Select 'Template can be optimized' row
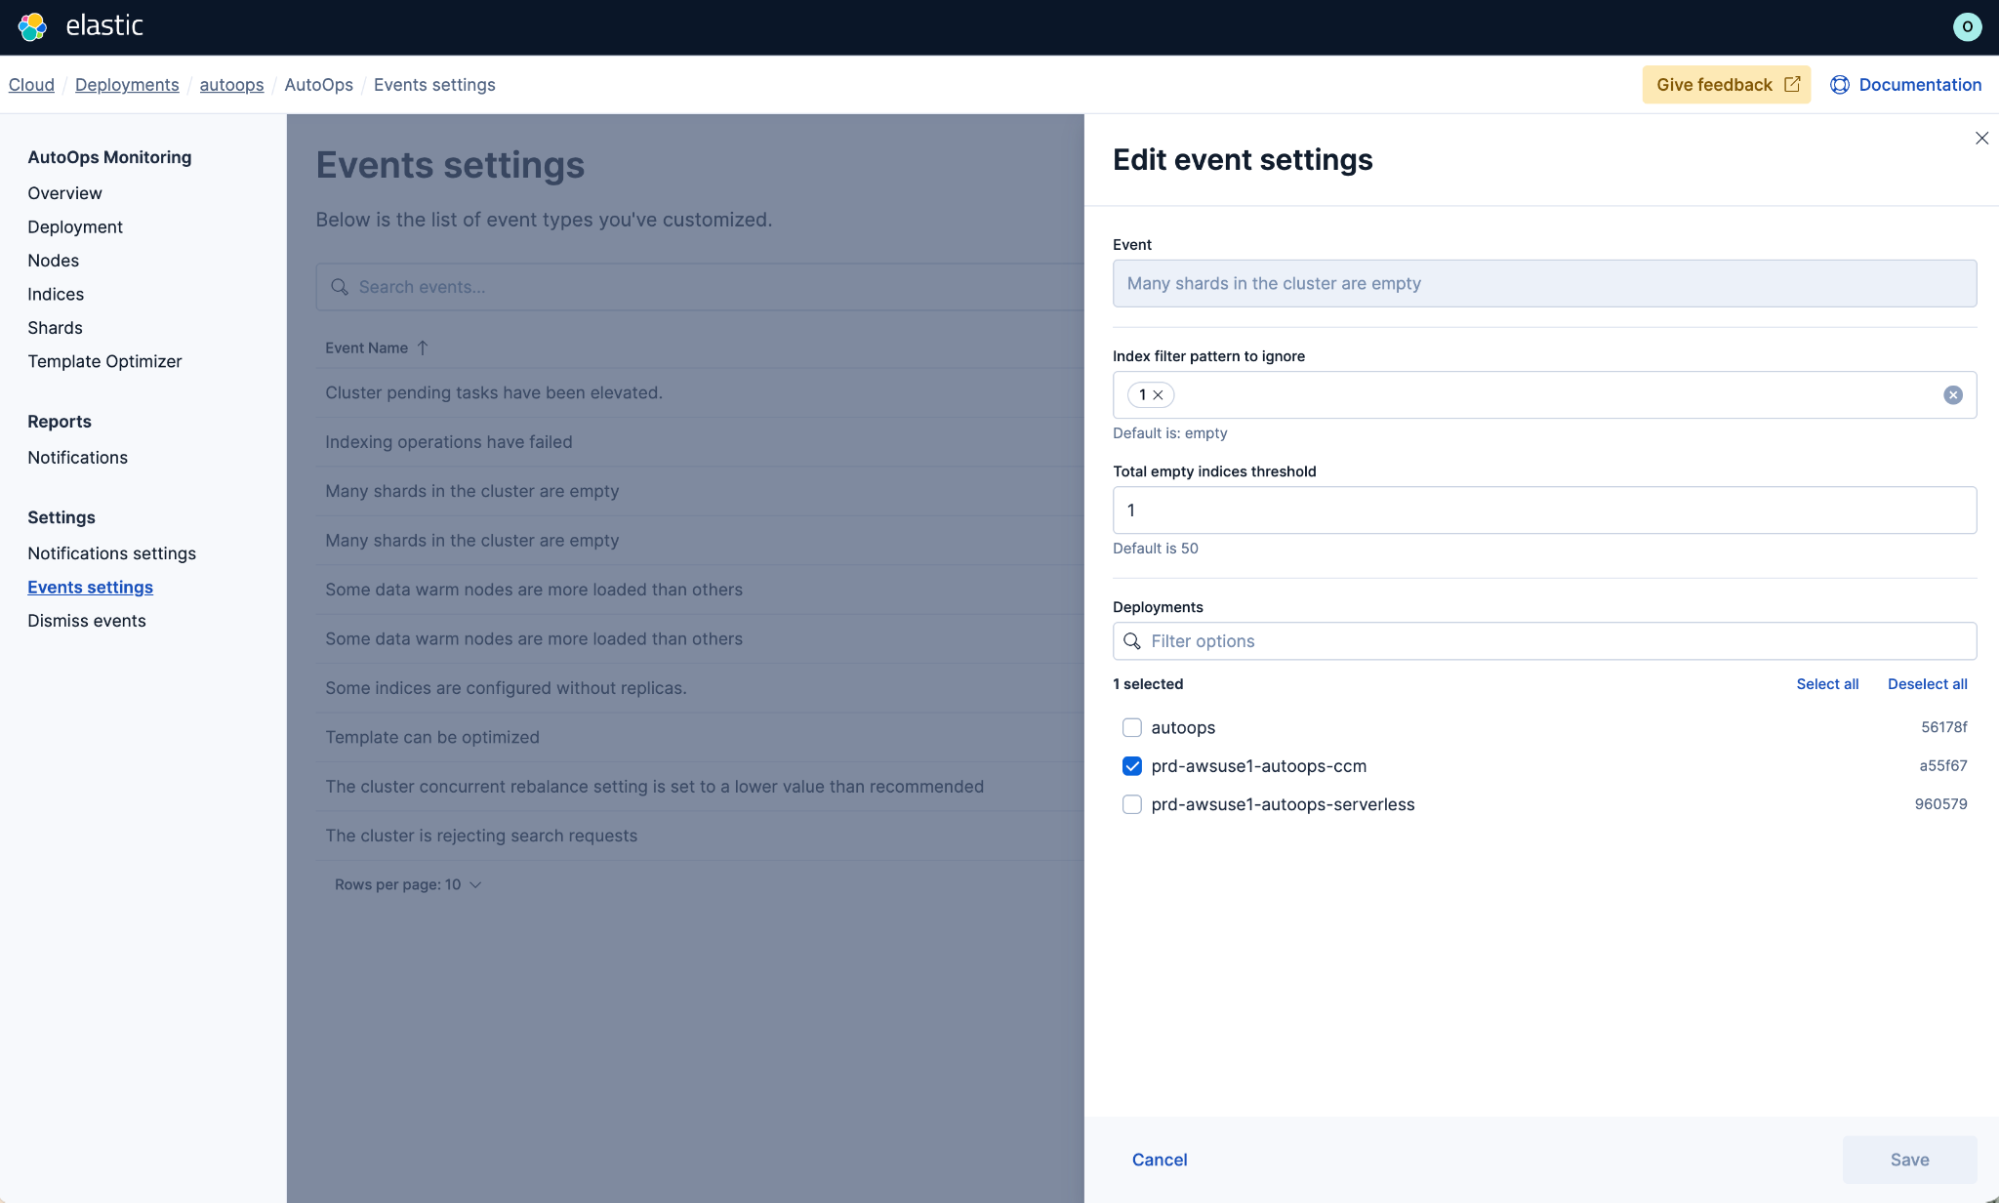This screenshot has width=1999, height=1203. 700,737
